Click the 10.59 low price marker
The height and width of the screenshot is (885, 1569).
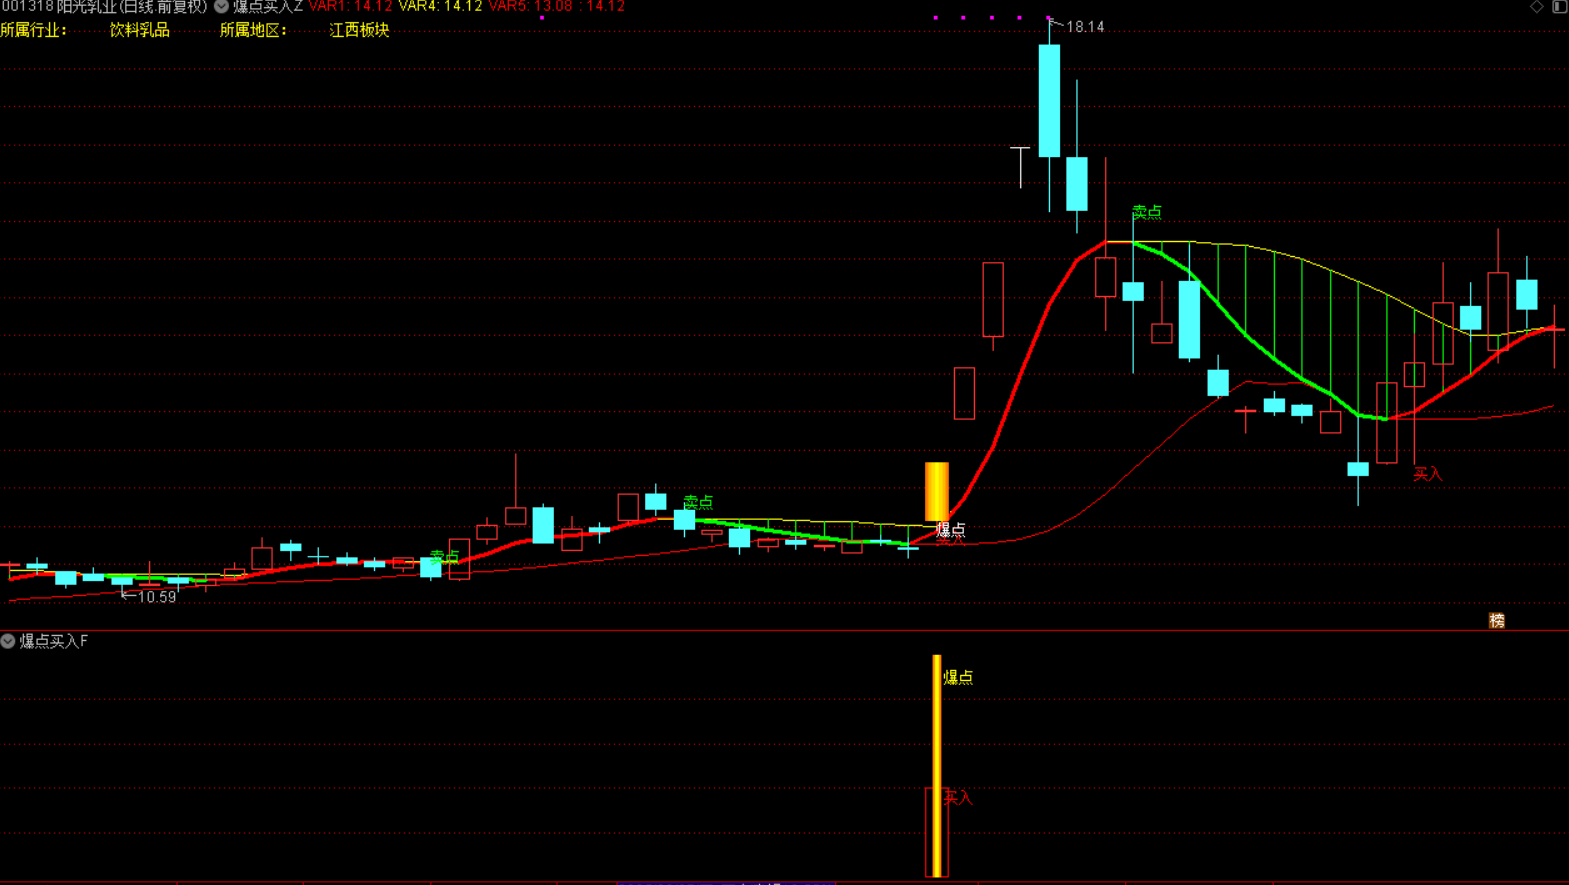coord(156,597)
